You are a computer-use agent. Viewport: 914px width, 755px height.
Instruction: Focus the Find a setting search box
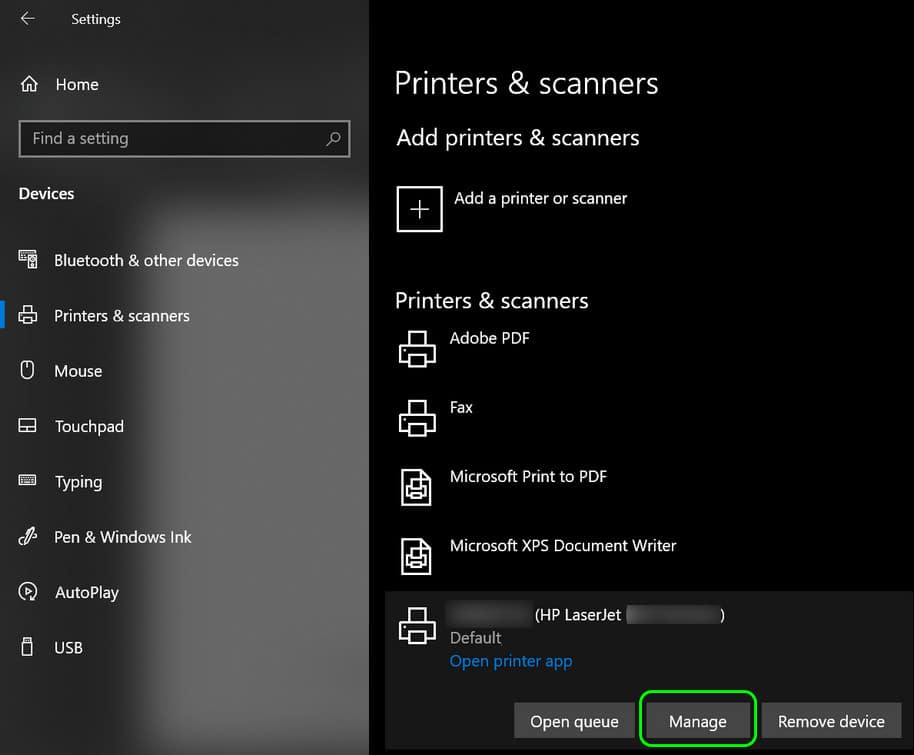click(170, 139)
